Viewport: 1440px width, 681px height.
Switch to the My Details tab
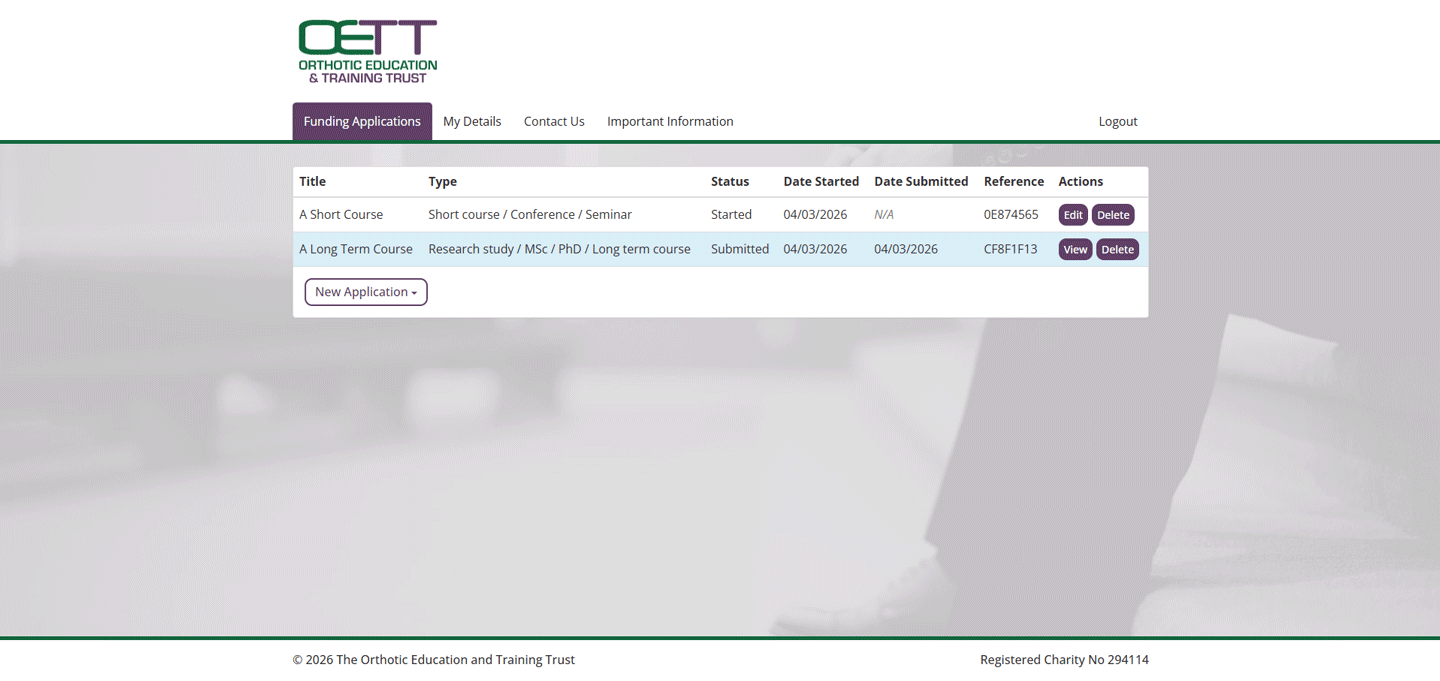pos(472,121)
